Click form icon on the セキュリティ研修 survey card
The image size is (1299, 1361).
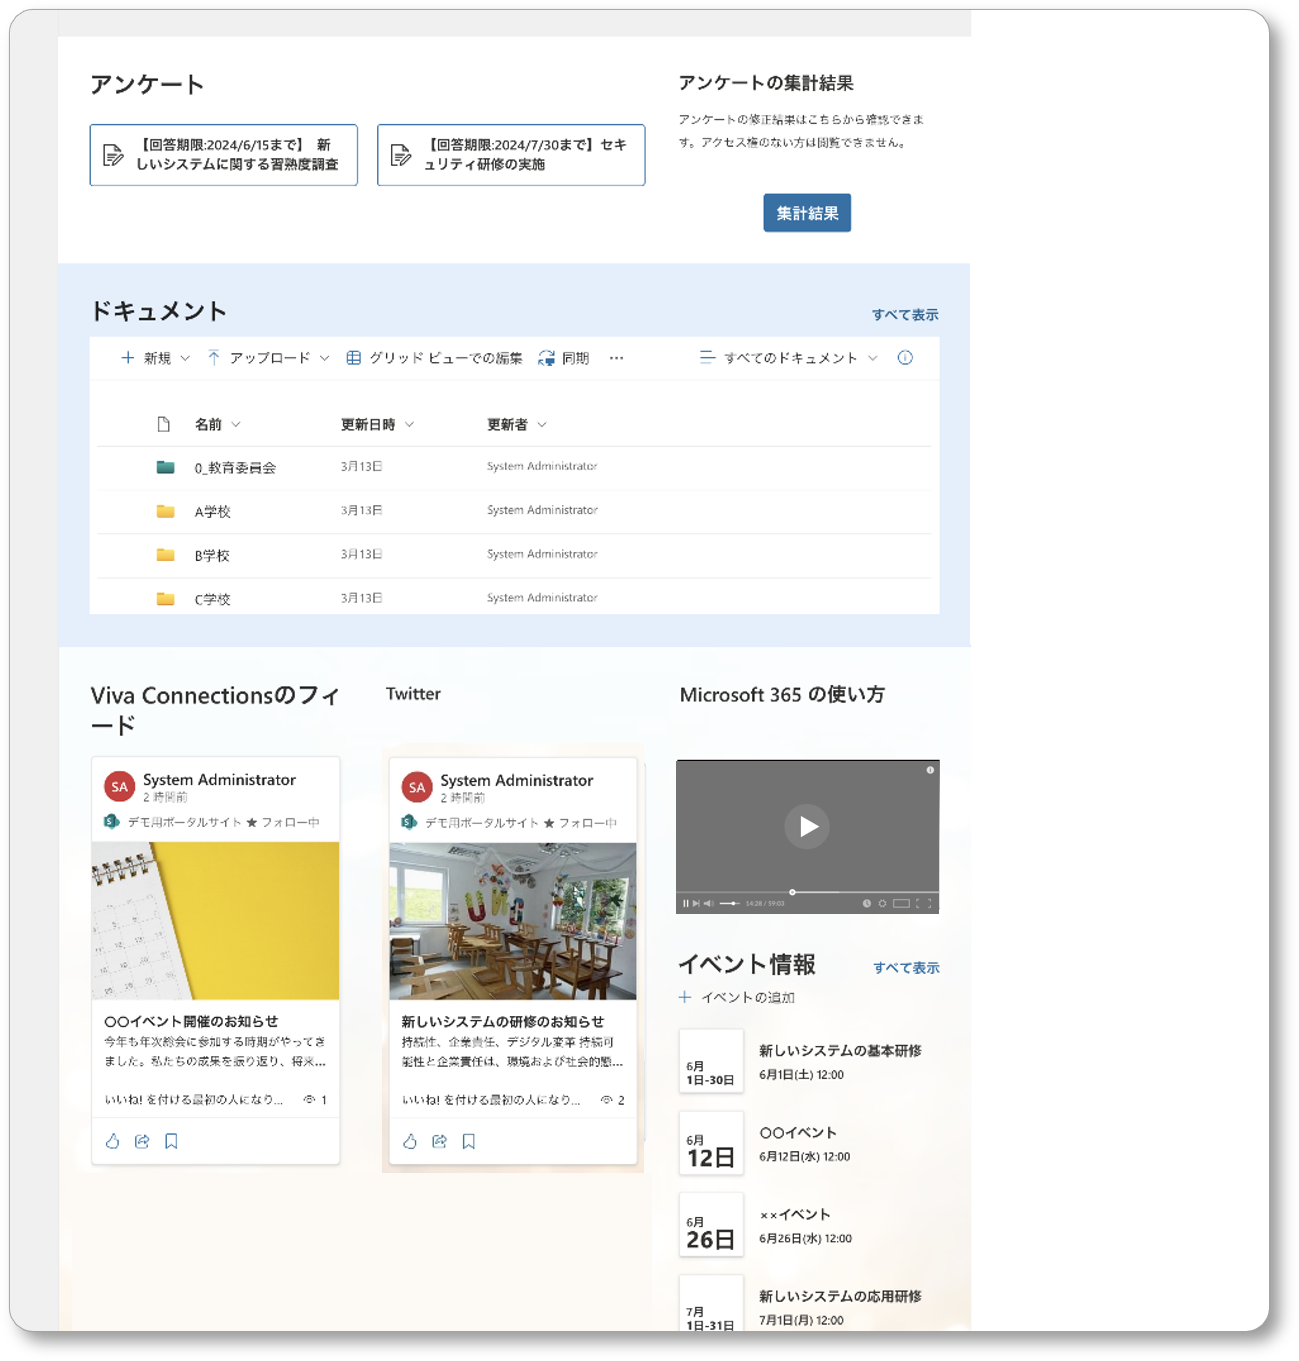coord(401,155)
